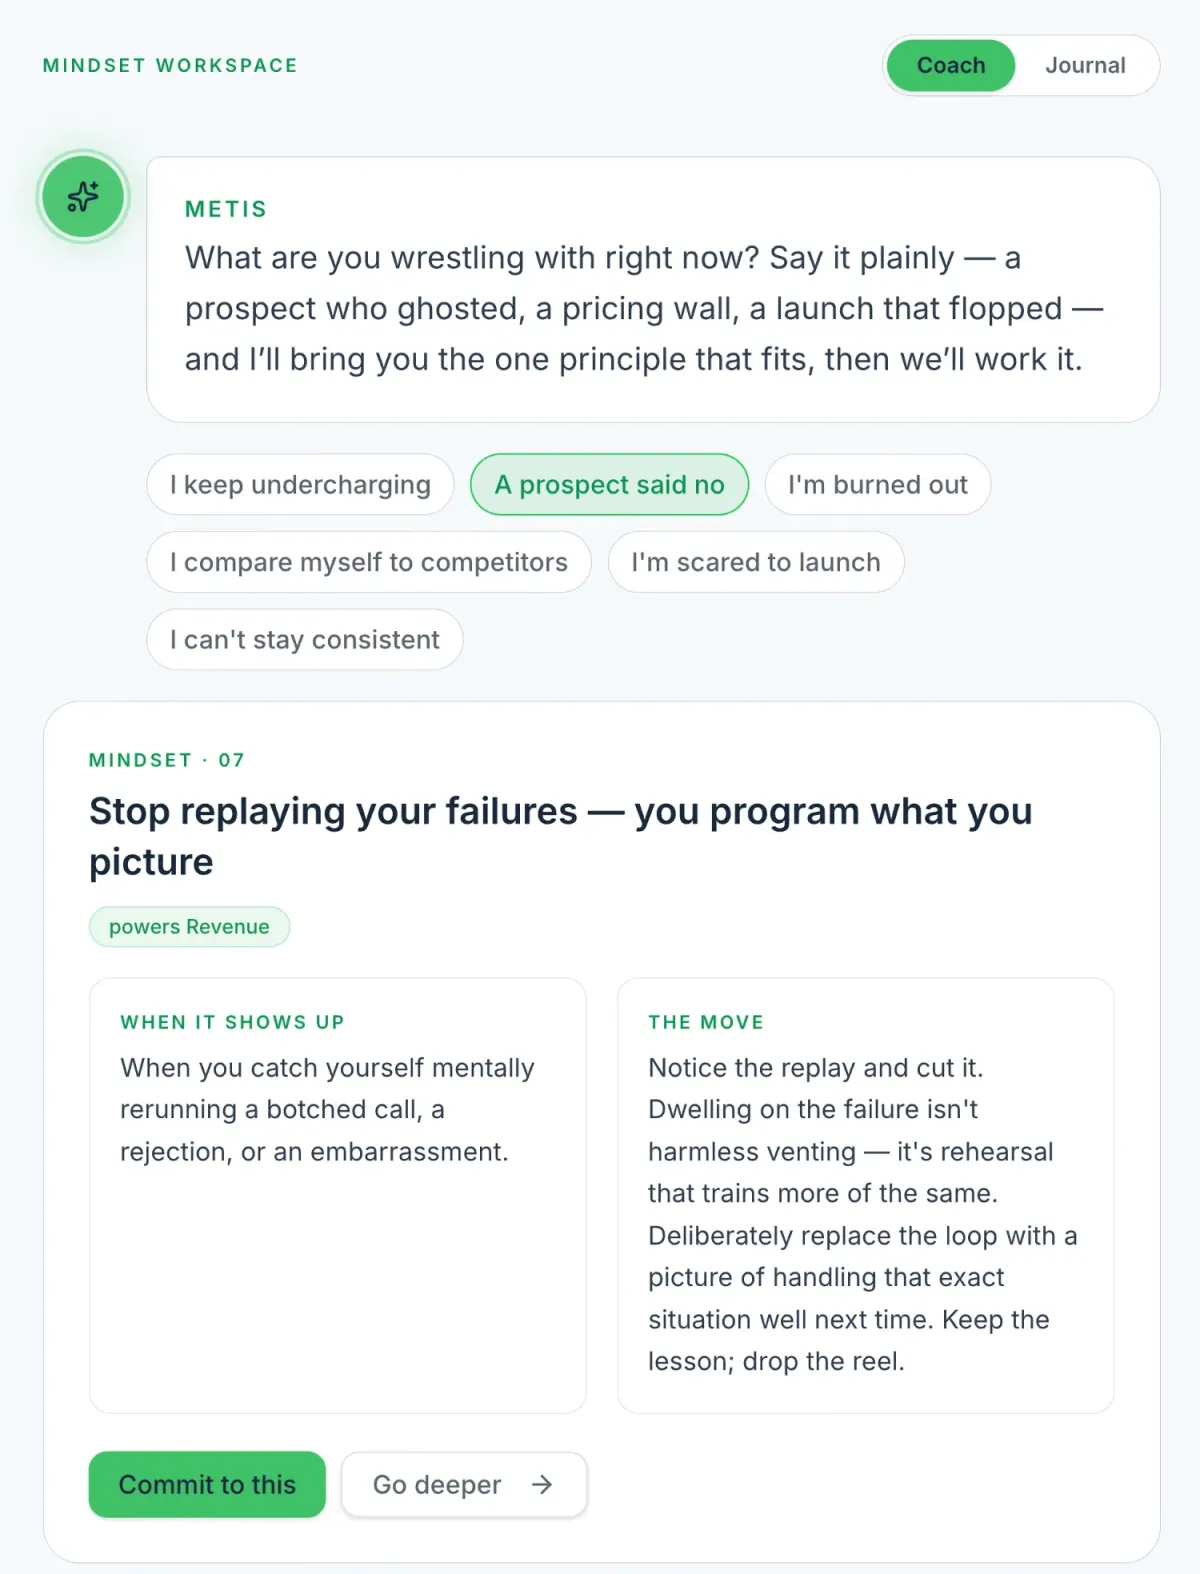Switch to the Journal tab
The width and height of the screenshot is (1200, 1574).
coord(1085,66)
